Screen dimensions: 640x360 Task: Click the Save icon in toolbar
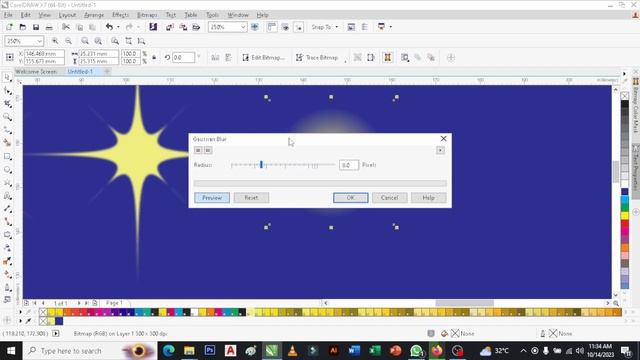36,27
